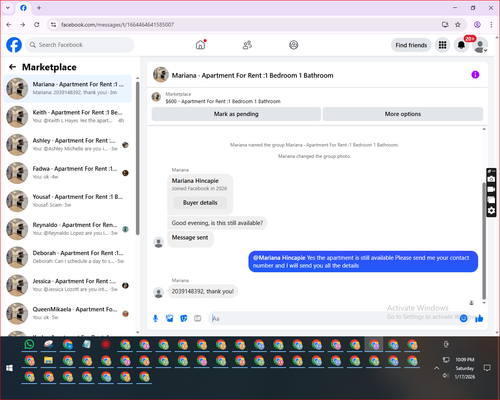Go back using the Marketplace arrow
Viewport: 500px width, 400px height.
[12, 67]
